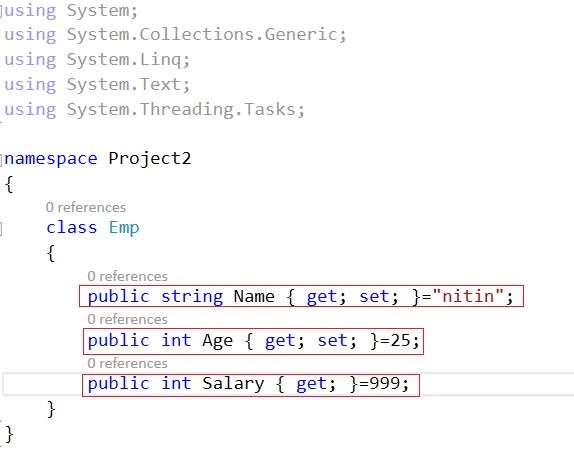Viewport: 574px width, 451px height.
Task: Open references link above class Emp
Action: [86, 208]
